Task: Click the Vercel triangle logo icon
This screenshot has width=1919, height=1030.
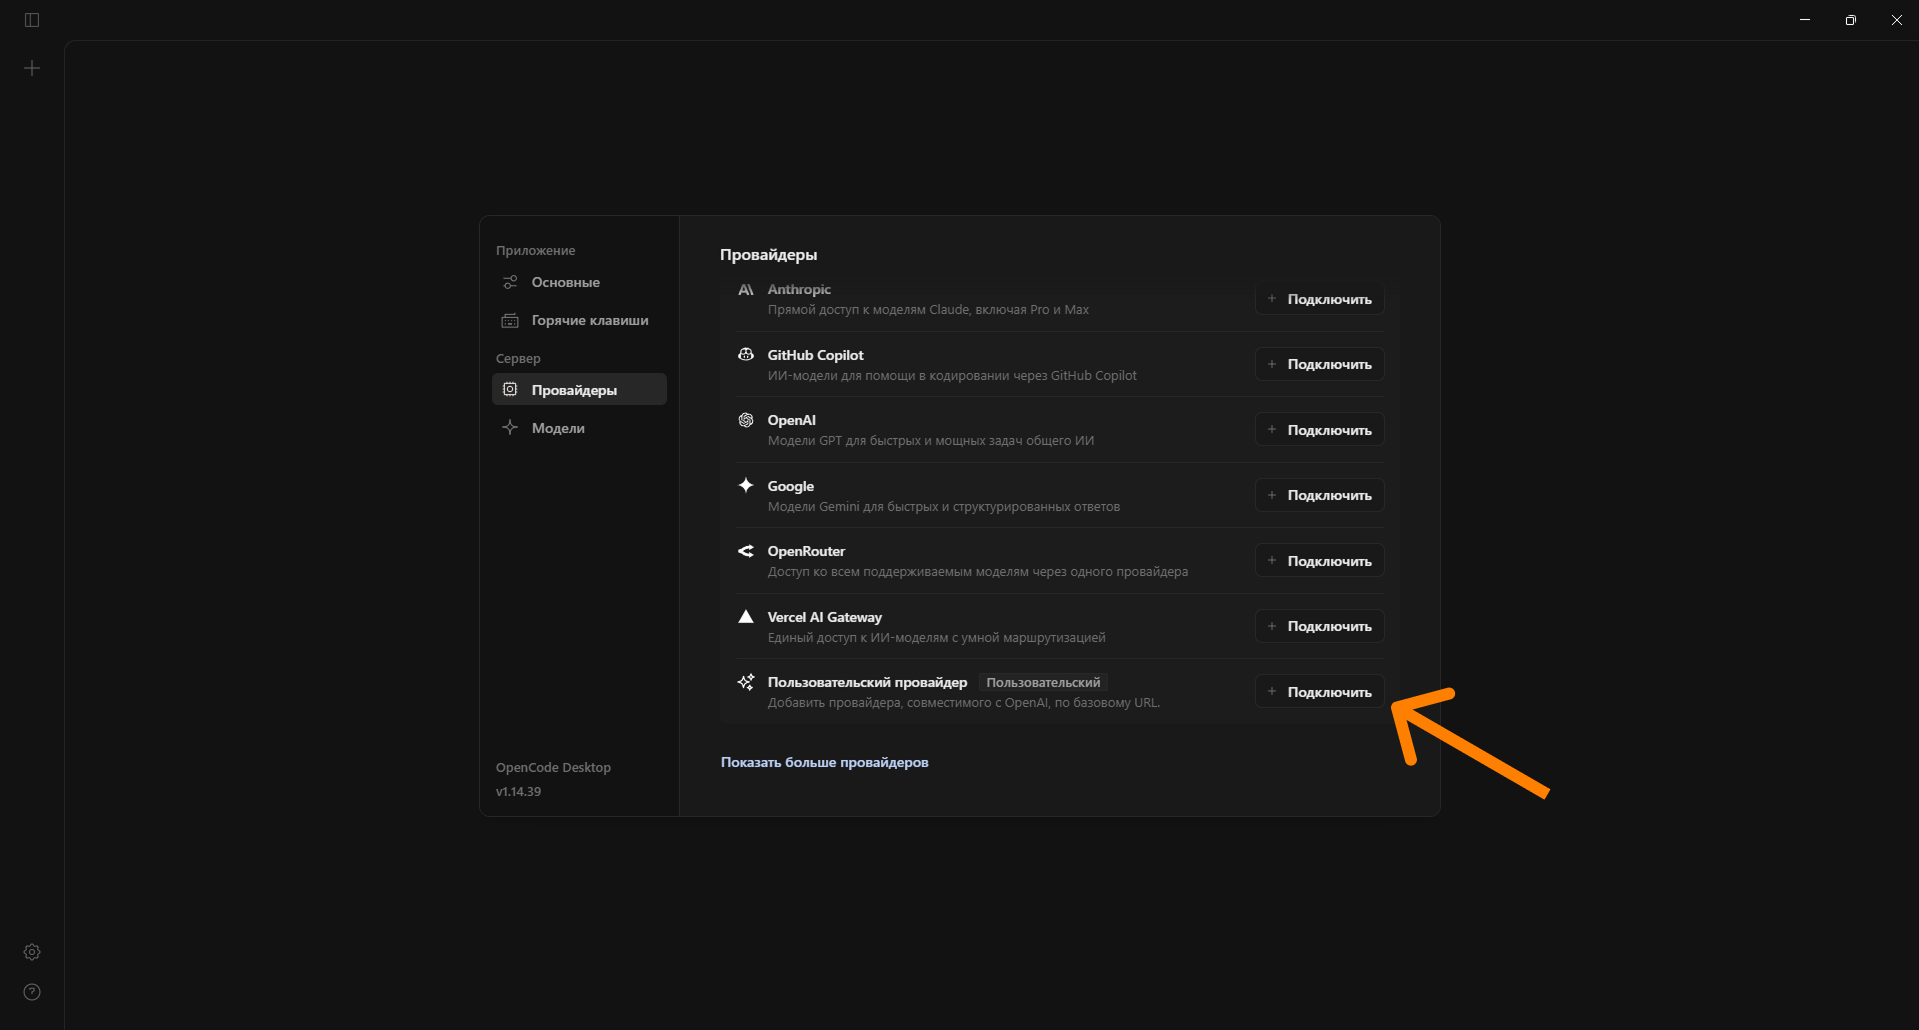Action: (746, 616)
